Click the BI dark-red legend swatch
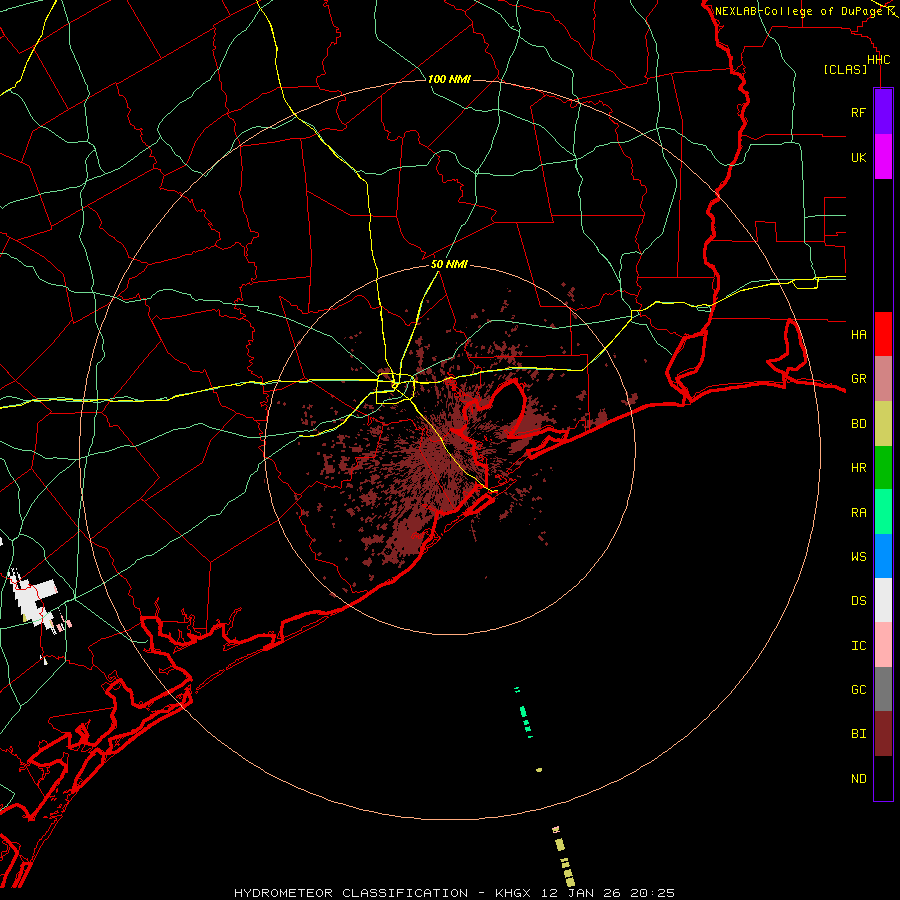900x900 pixels. 883,734
